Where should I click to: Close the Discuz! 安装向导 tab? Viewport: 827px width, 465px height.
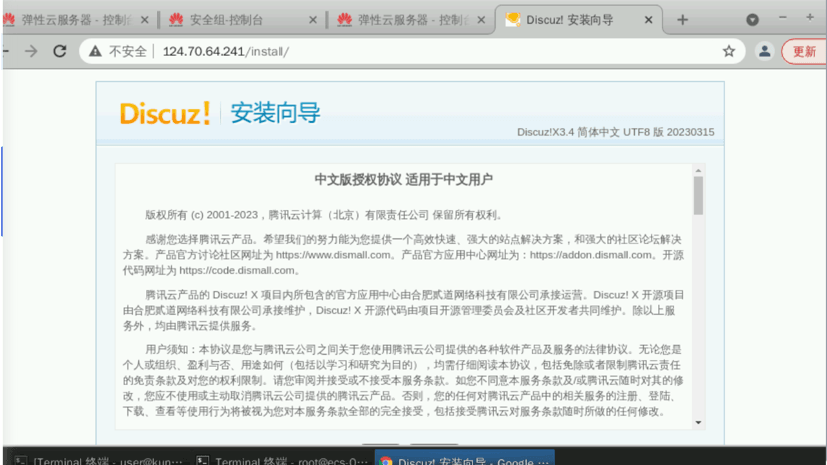tap(650, 19)
